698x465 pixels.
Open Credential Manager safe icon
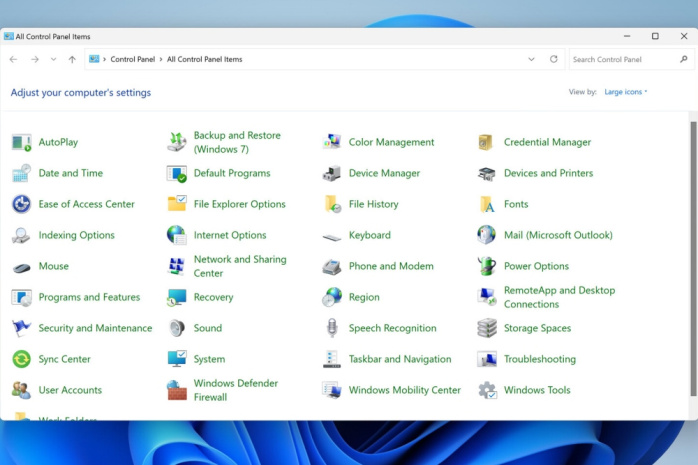(485, 142)
